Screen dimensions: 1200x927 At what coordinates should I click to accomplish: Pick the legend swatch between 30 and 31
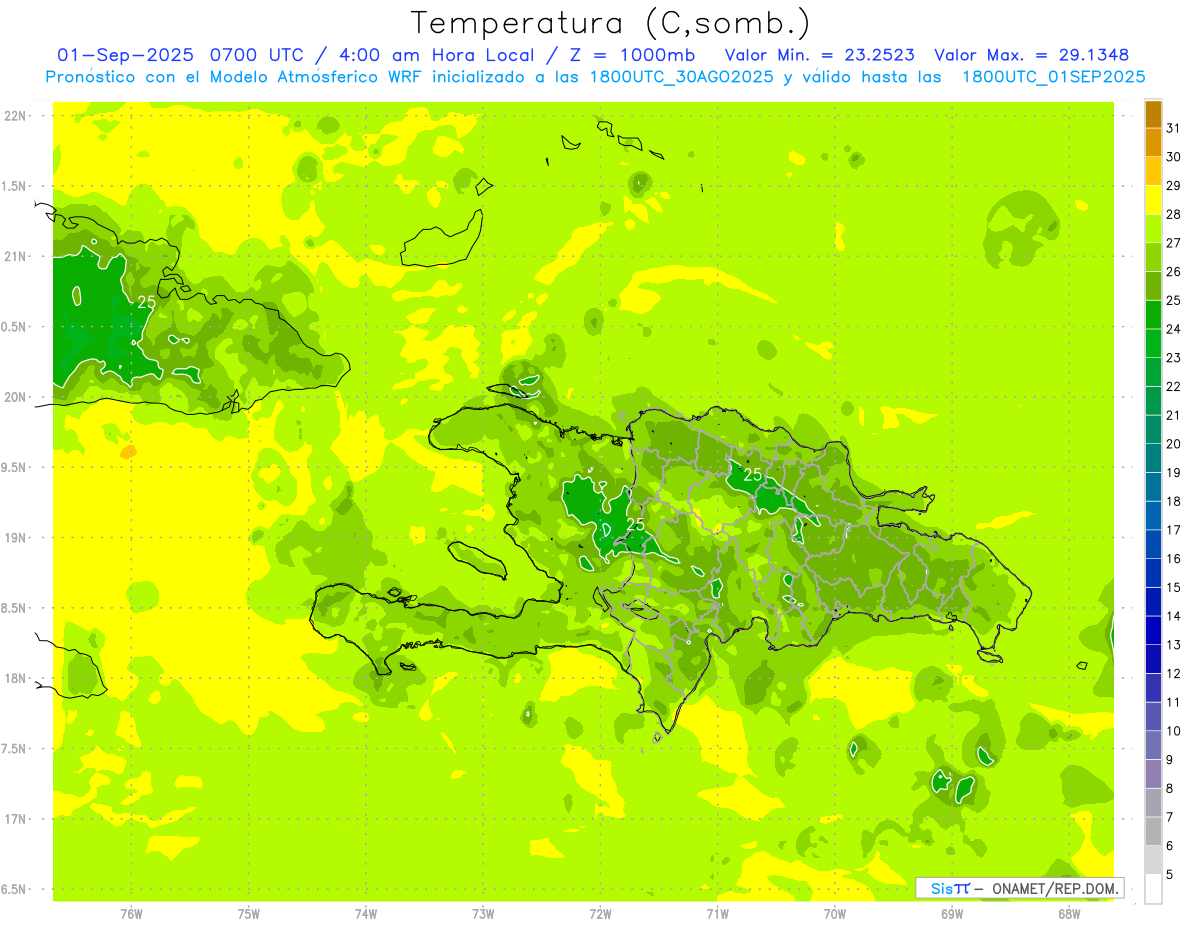[1153, 143]
